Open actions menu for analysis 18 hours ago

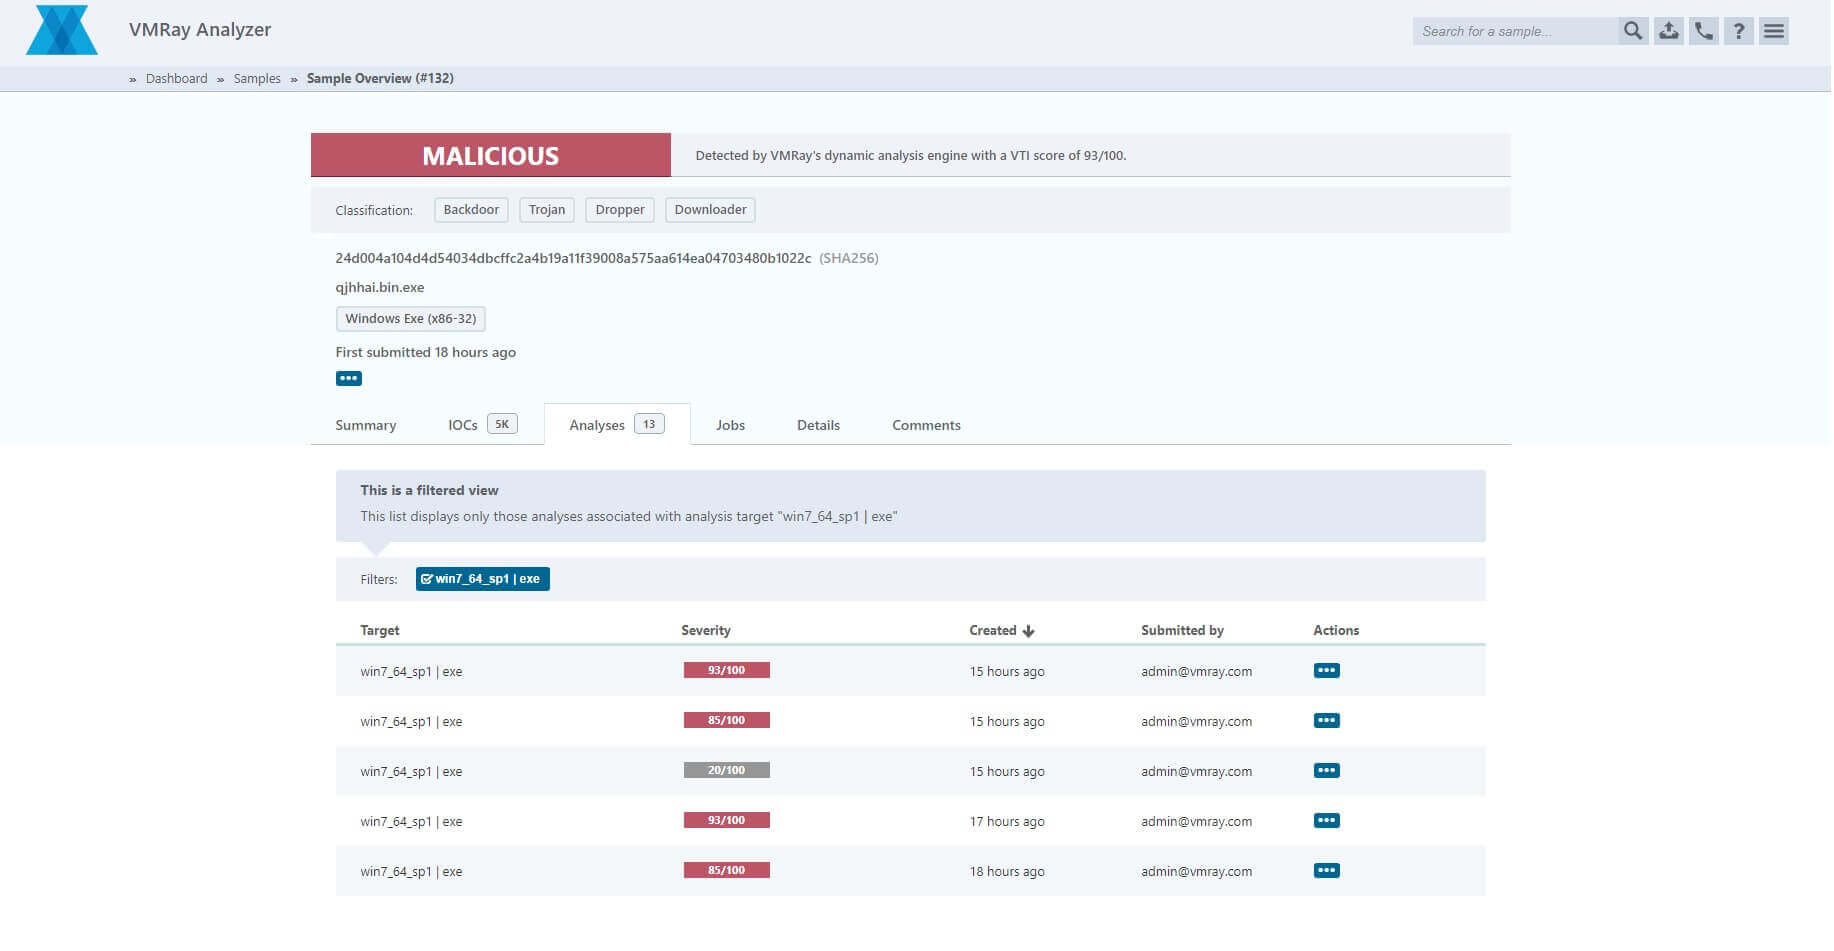point(1327,871)
